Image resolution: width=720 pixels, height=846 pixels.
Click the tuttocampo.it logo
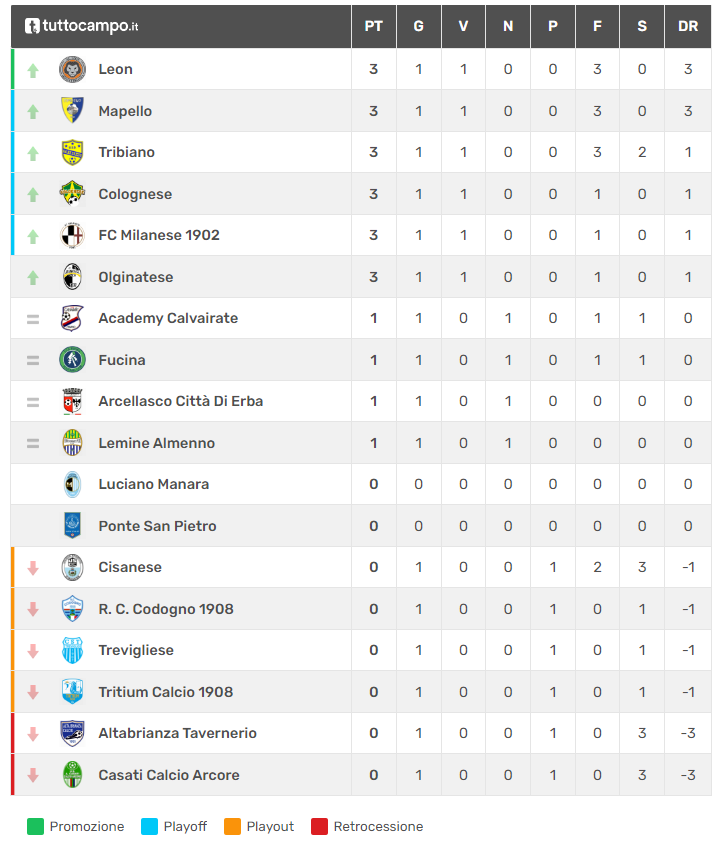point(82,26)
